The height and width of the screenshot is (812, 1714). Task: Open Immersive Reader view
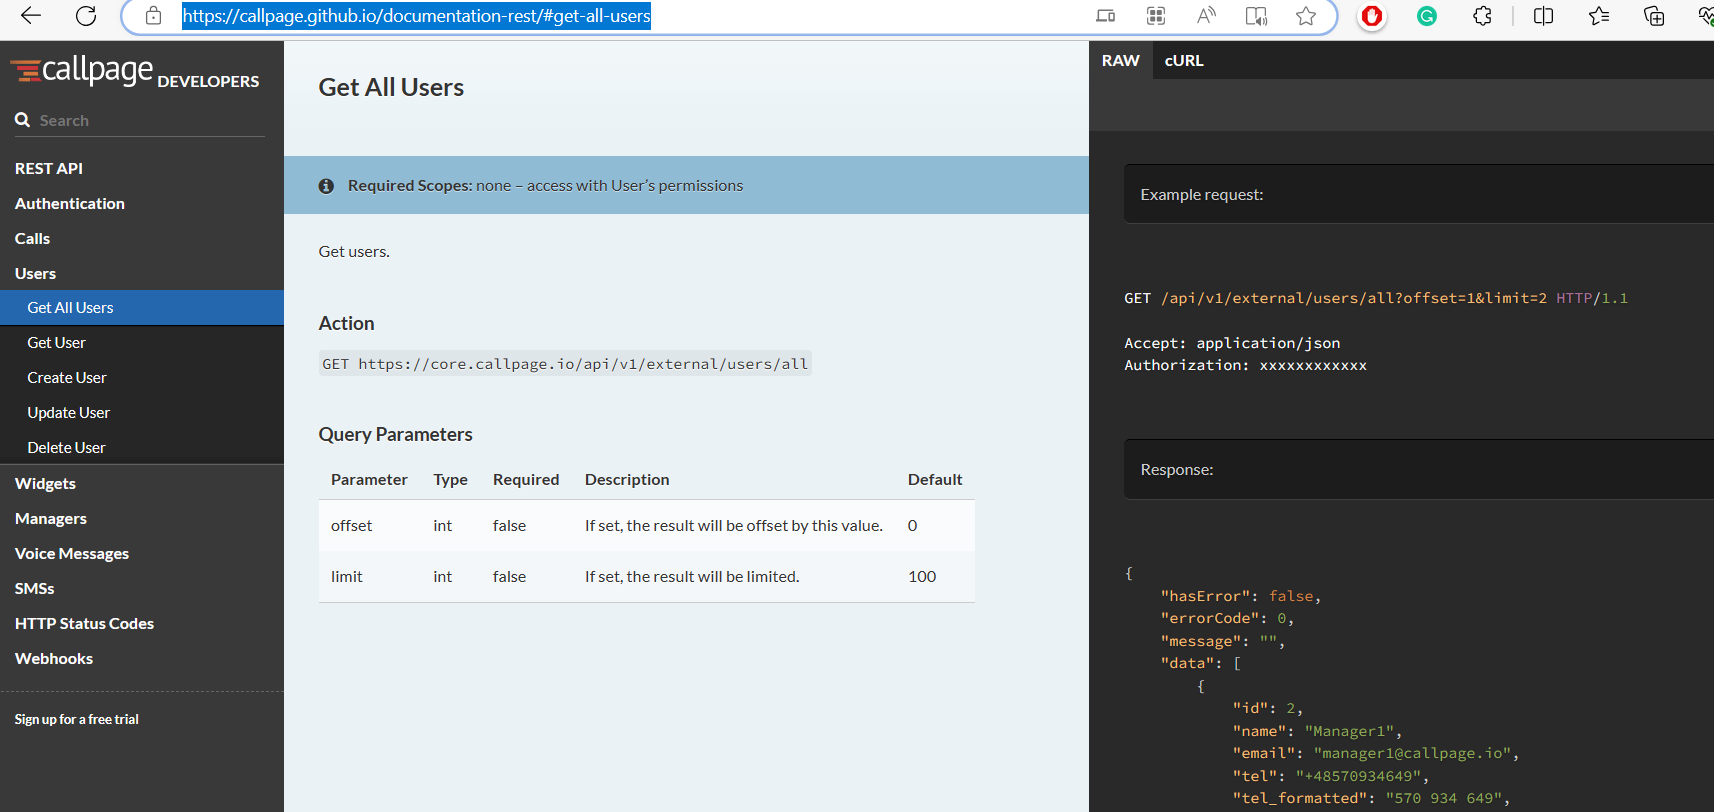pyautogui.click(x=1256, y=16)
